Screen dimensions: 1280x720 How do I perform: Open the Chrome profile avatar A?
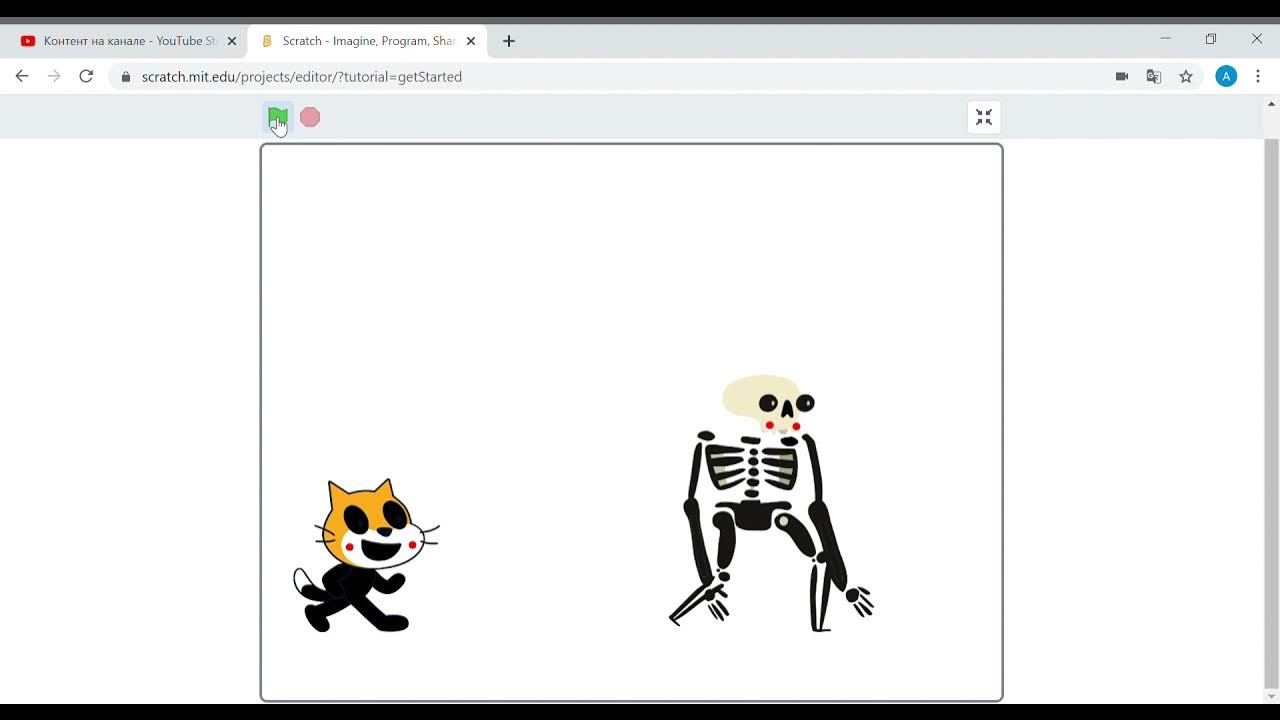coord(1226,76)
